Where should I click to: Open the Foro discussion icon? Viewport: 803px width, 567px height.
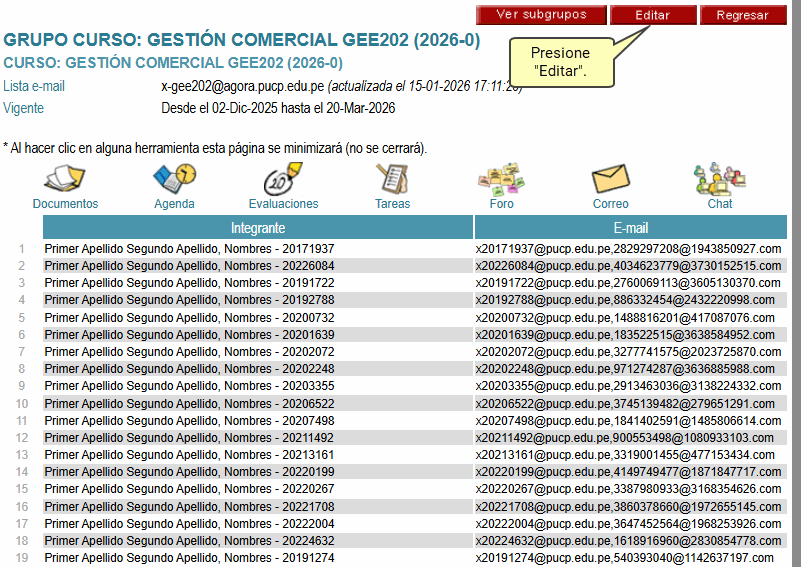coord(501,180)
